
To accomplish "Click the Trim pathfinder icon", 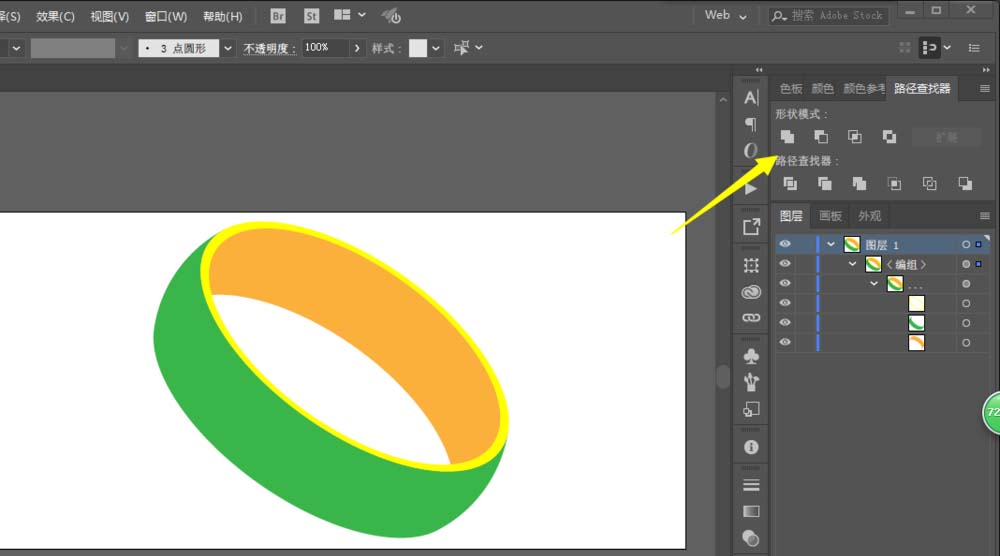I will pyautogui.click(x=825, y=184).
